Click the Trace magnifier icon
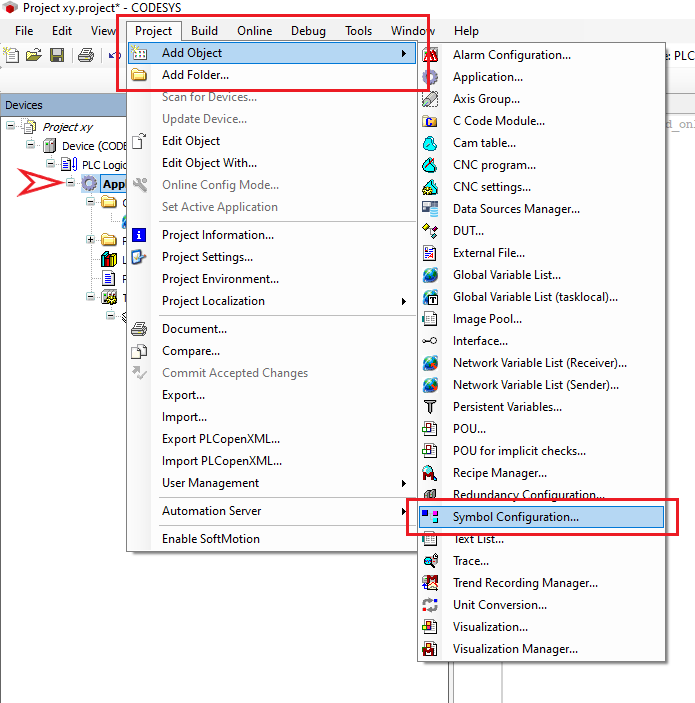Screen dimensions: 695x703 [x=431, y=561]
